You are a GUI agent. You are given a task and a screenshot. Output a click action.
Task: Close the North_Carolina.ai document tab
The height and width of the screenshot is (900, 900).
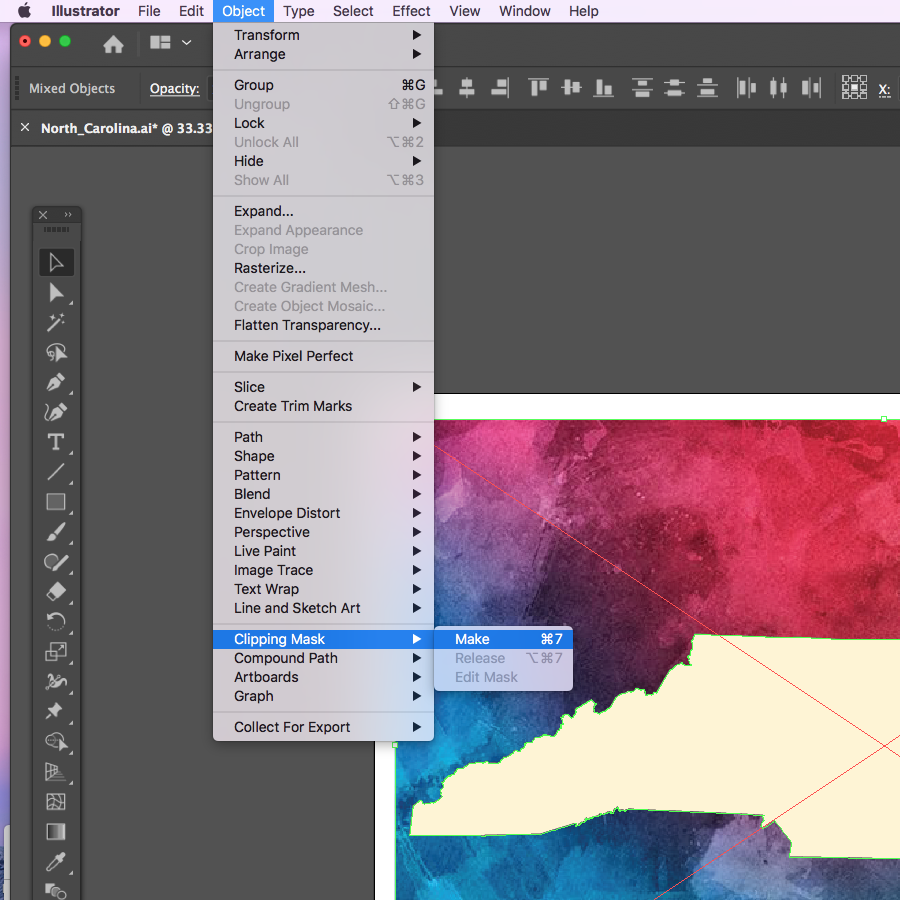pyautogui.click(x=25, y=127)
